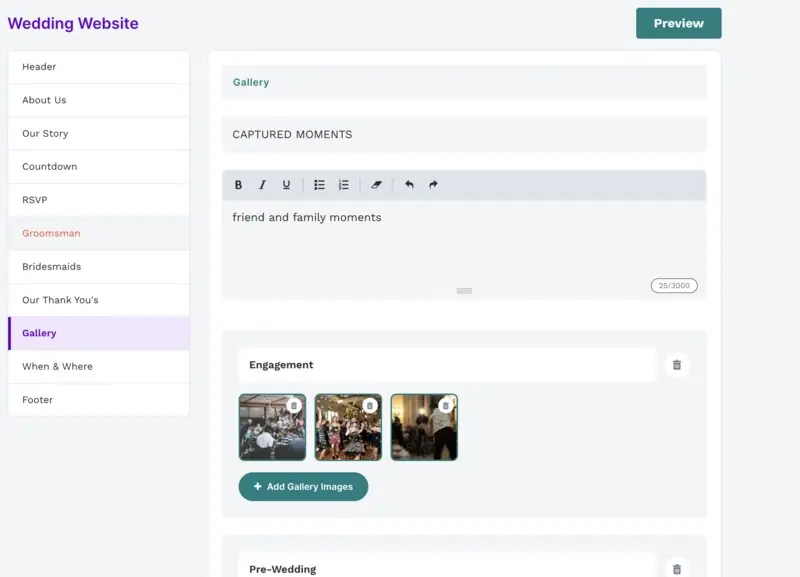Open the RSVP section

tap(99, 200)
